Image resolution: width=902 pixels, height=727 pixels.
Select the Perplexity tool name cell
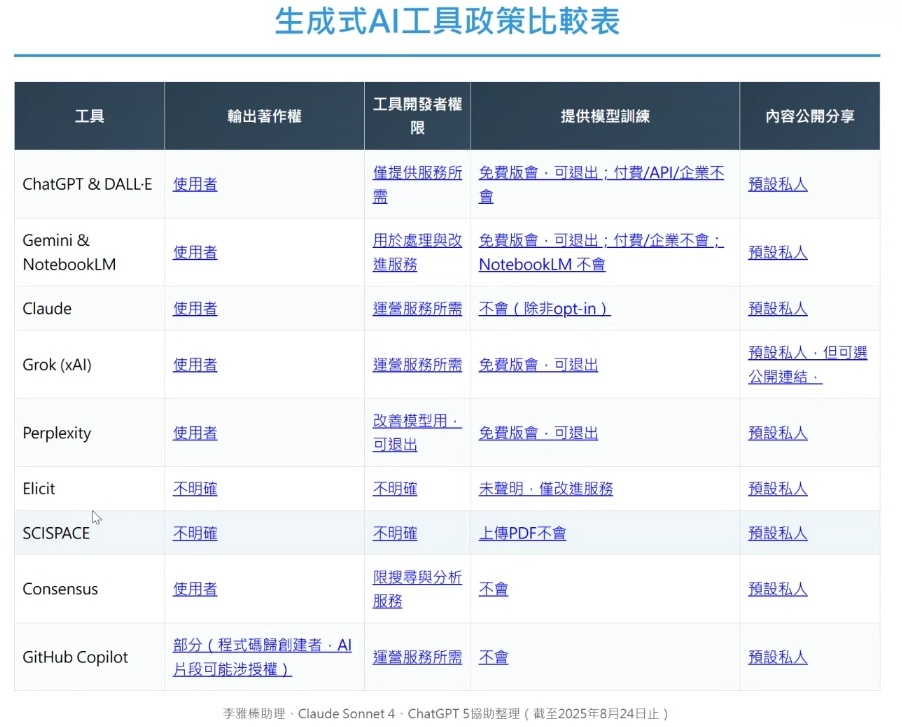coord(89,433)
